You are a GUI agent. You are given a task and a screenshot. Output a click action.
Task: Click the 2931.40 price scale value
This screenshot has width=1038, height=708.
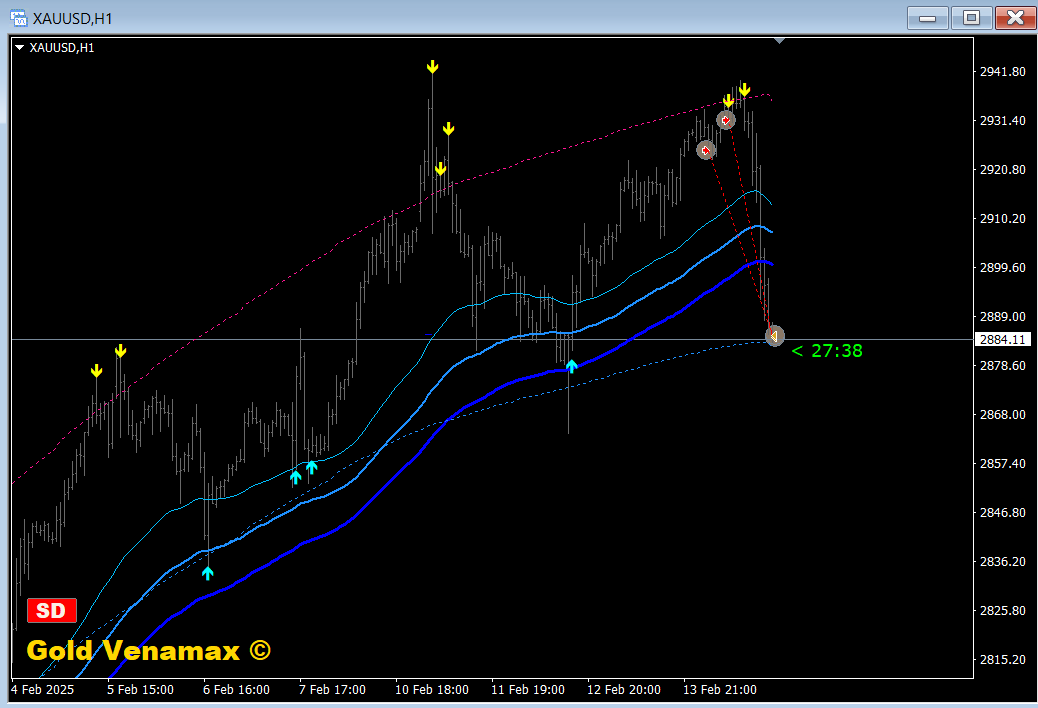pyautogui.click(x=1002, y=120)
